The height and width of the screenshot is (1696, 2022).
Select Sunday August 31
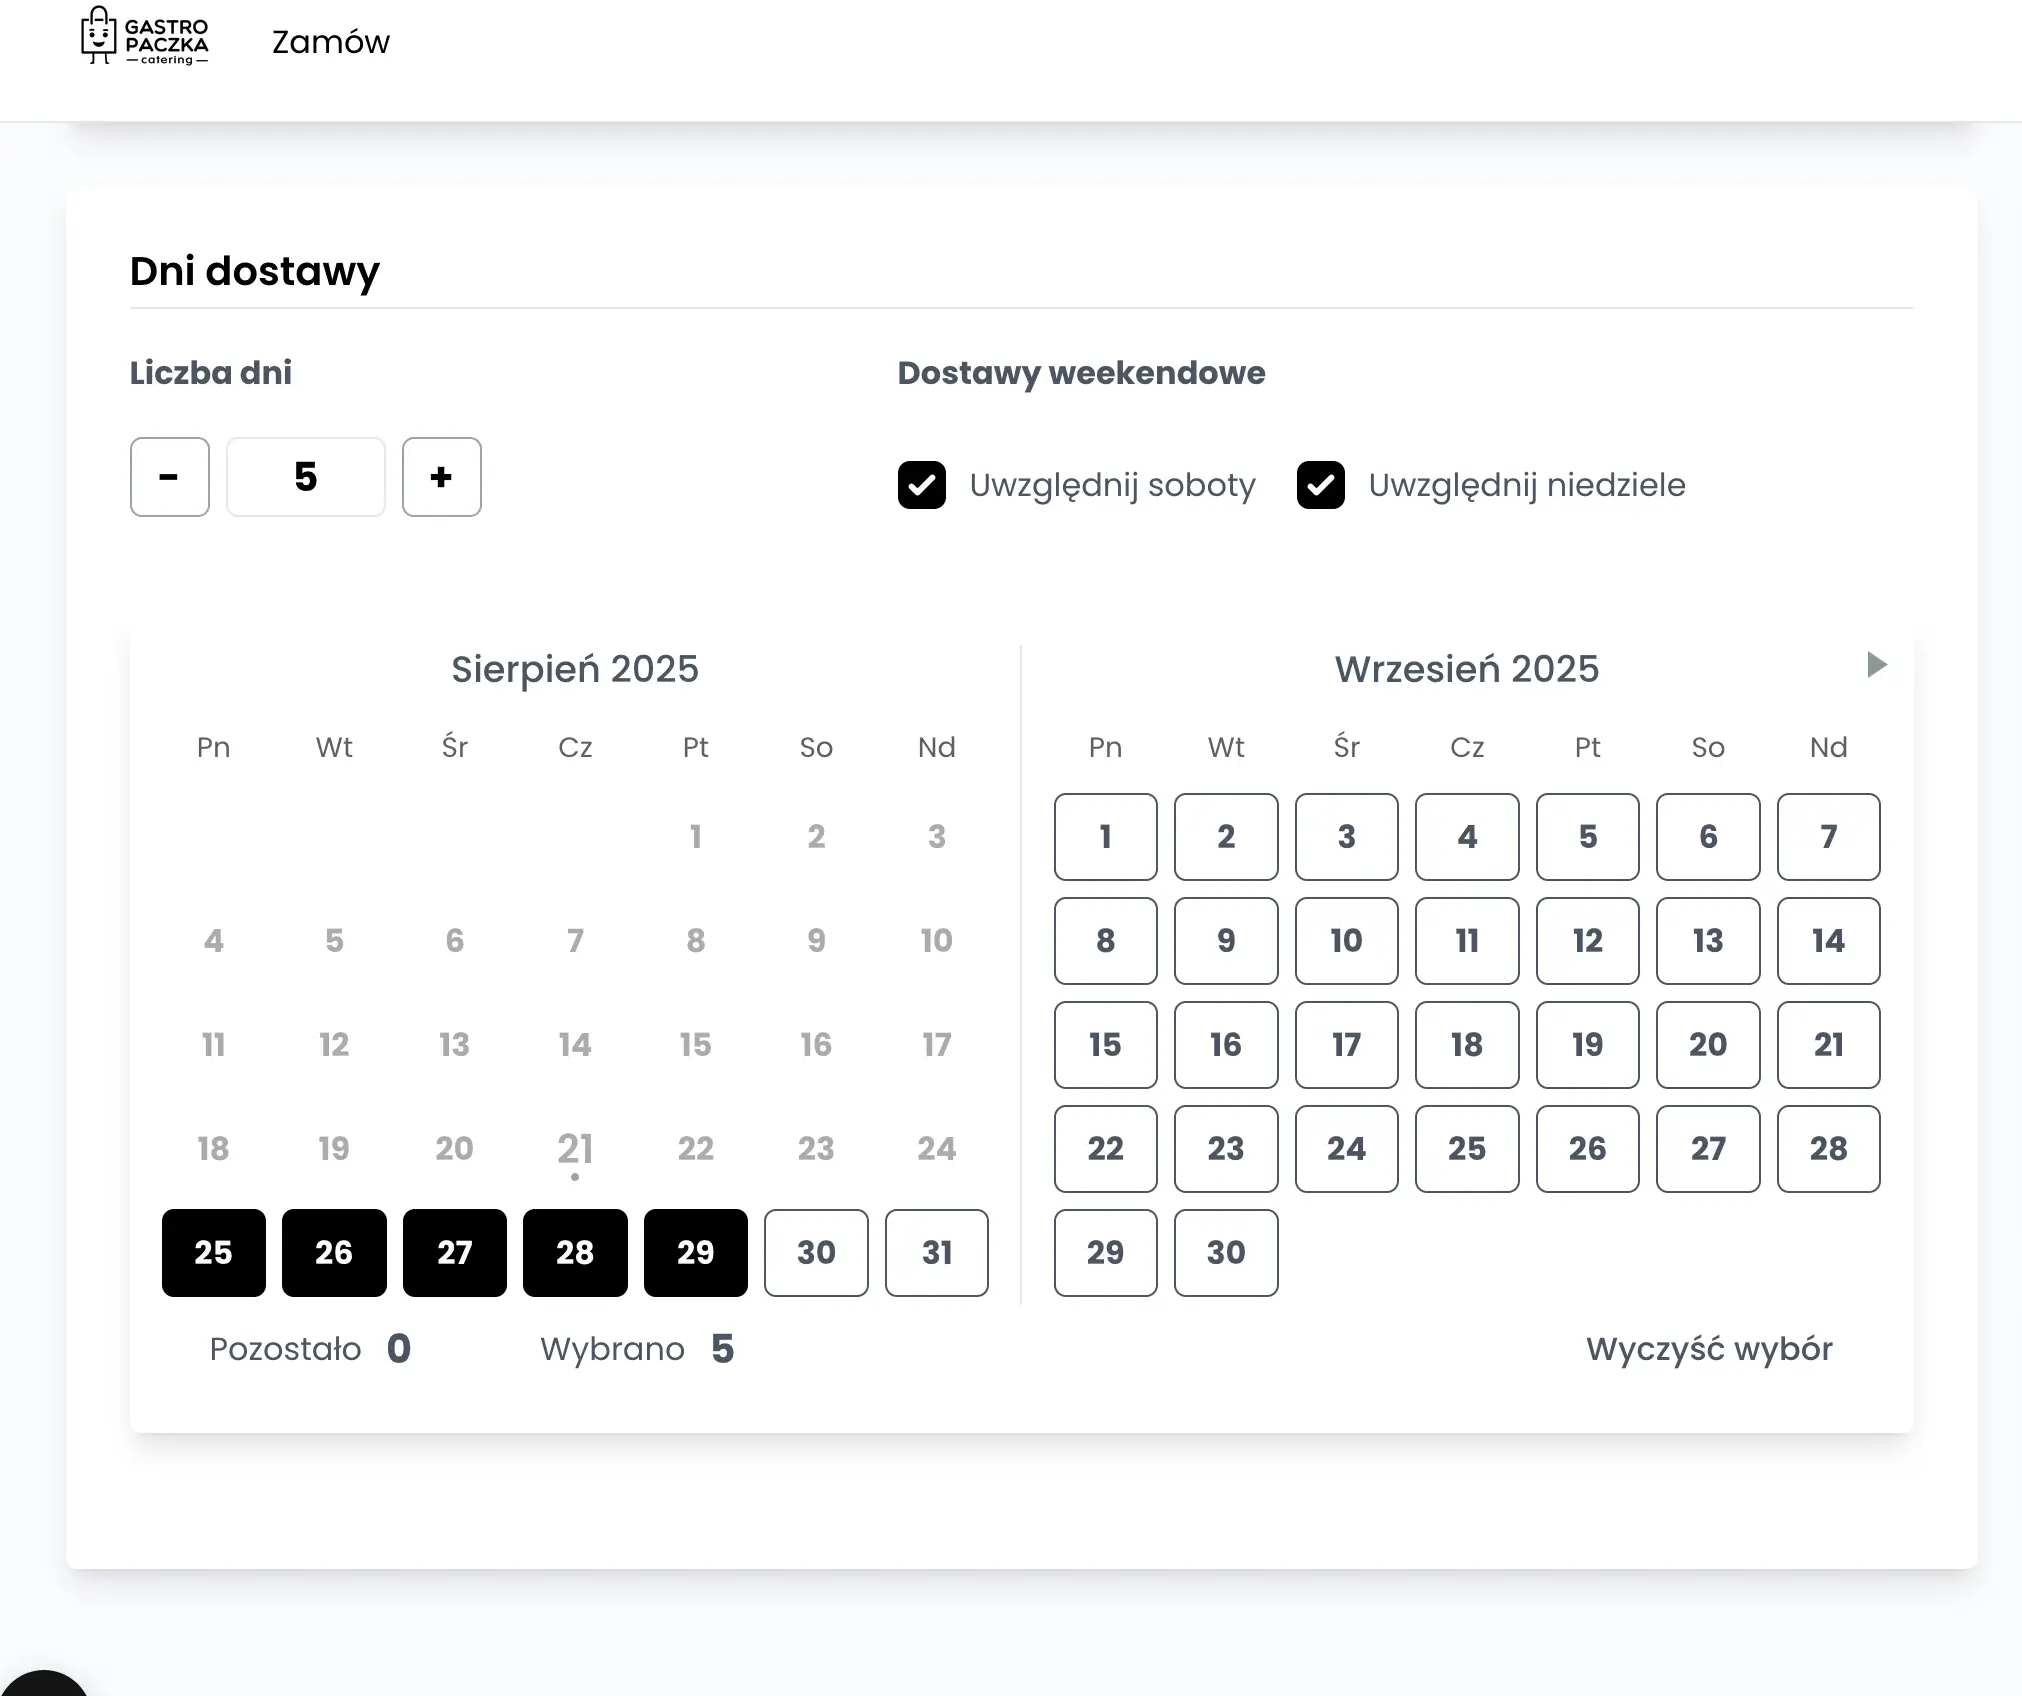936,1252
